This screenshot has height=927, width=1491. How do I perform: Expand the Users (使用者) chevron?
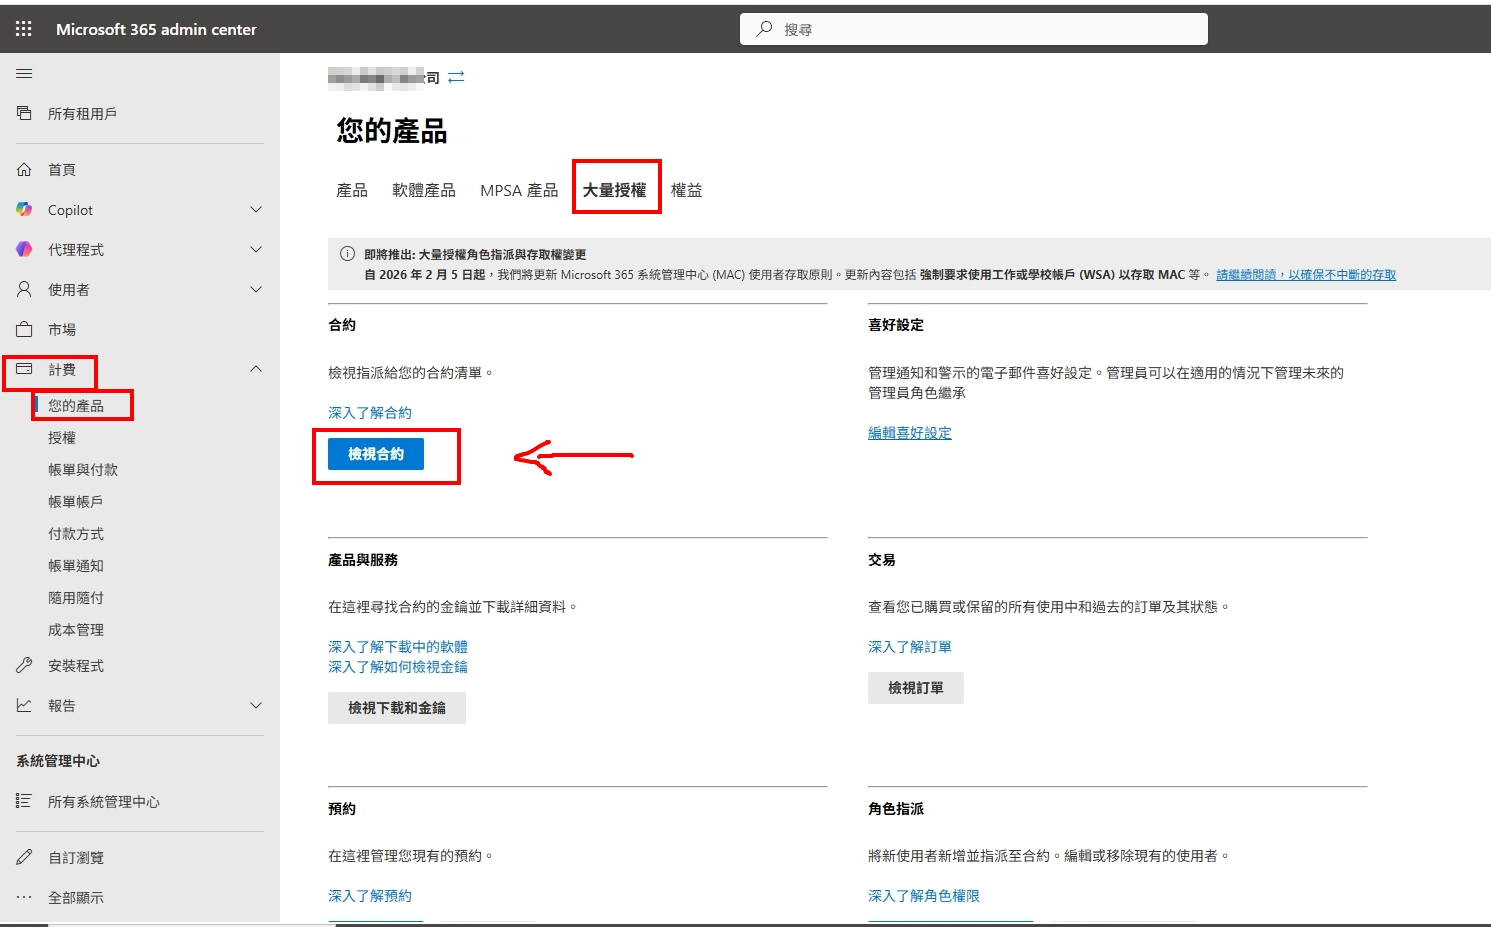pos(256,290)
